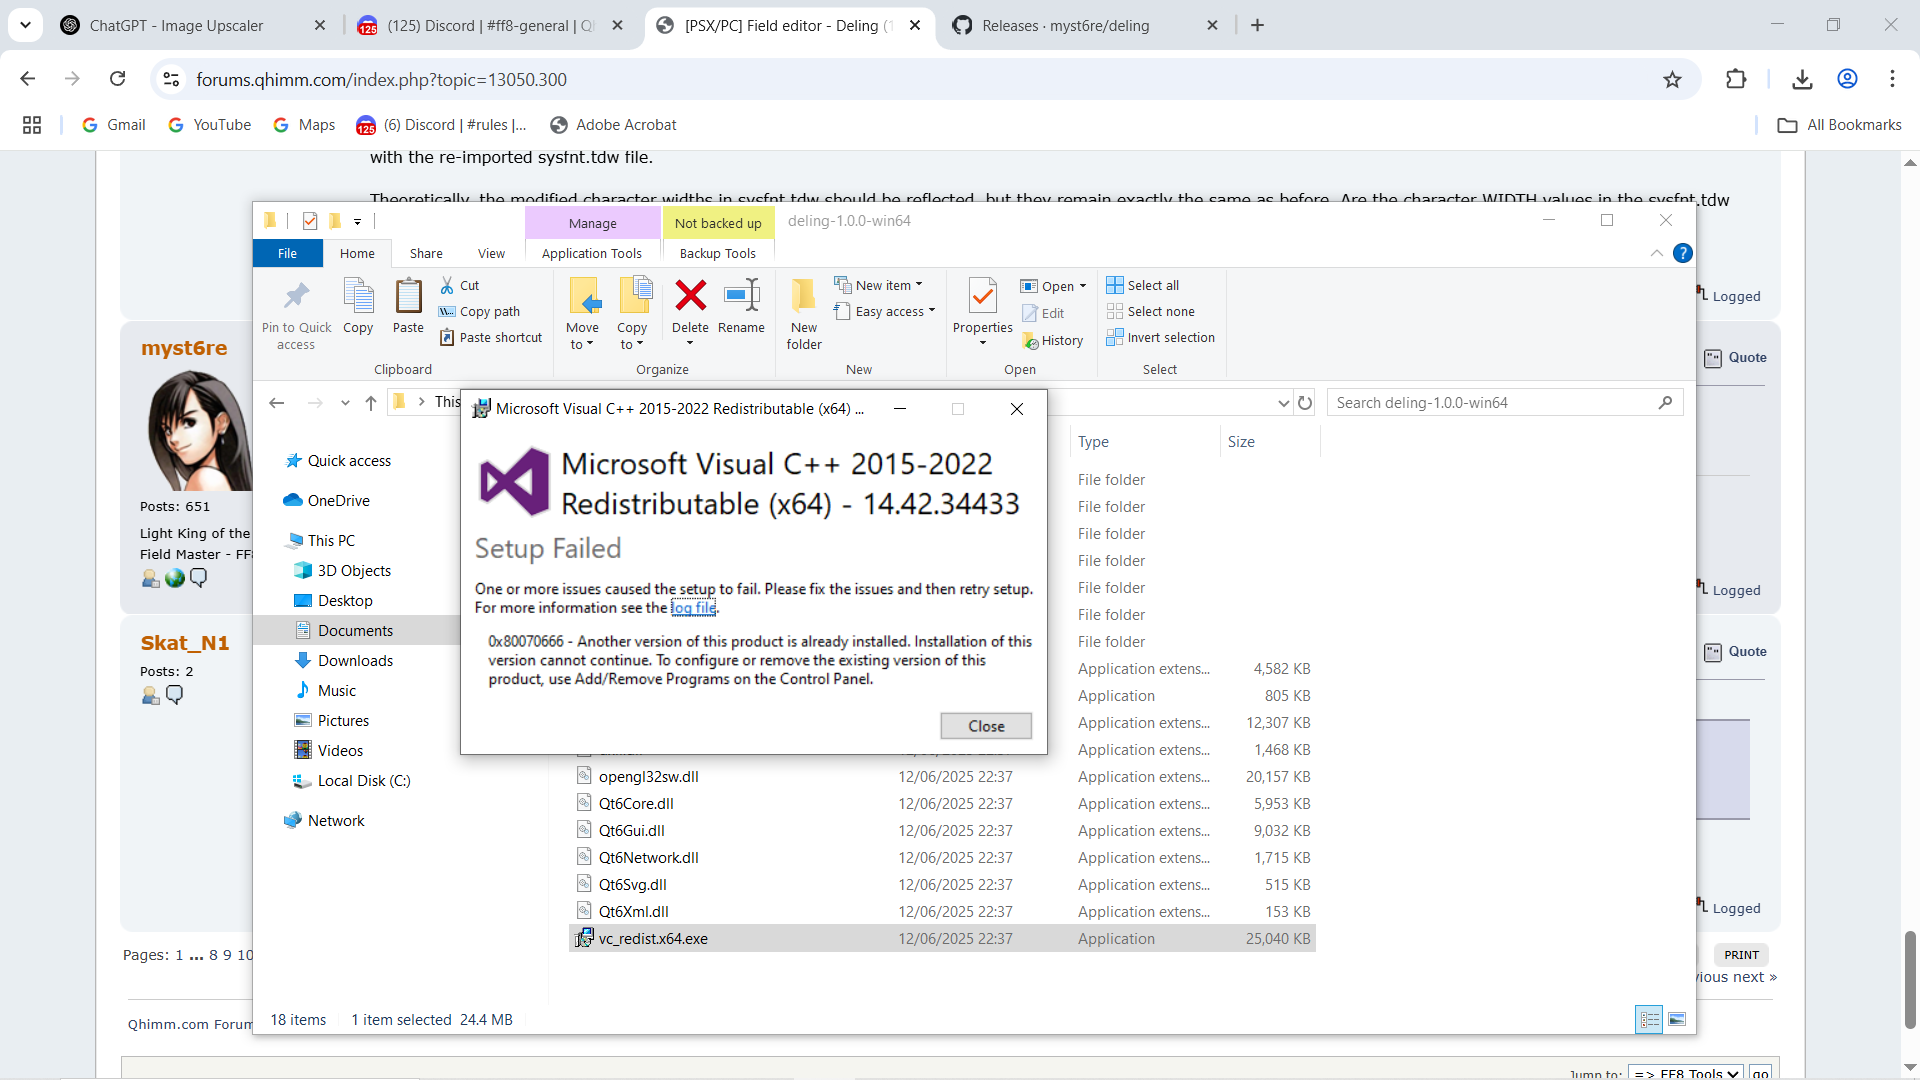Select This PC in navigation pane

[321, 541]
